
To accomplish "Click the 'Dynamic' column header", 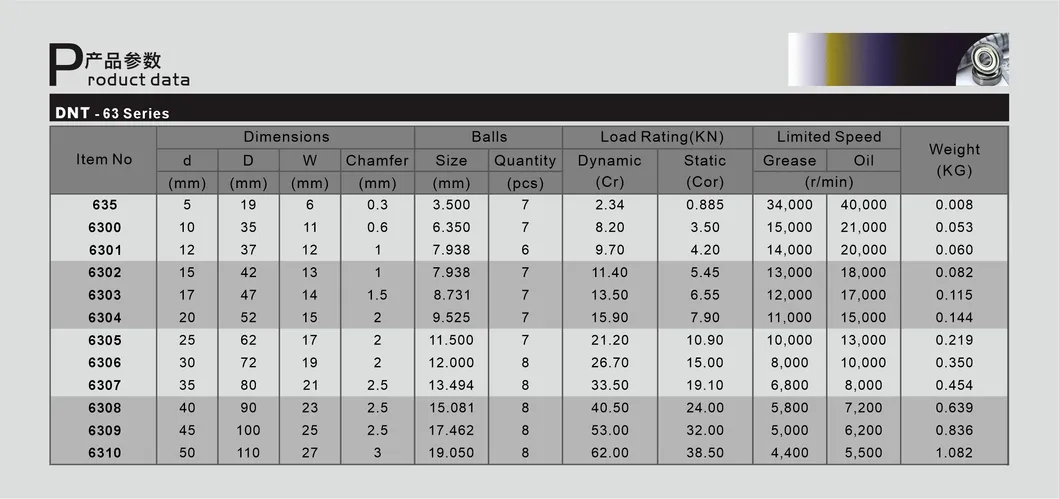I will pyautogui.click(x=610, y=161).
